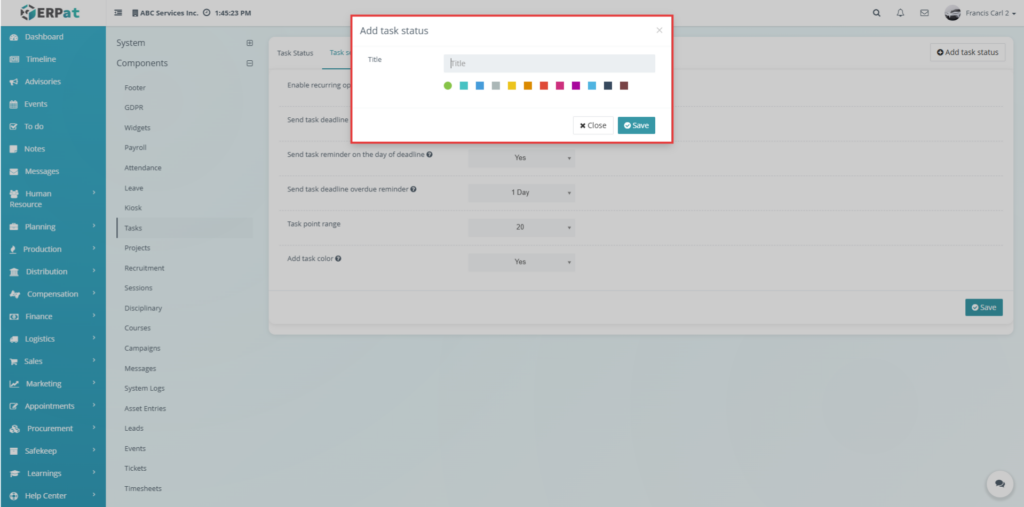
Task: Toggle the sidebar menu icon in top bar
Action: point(118,13)
